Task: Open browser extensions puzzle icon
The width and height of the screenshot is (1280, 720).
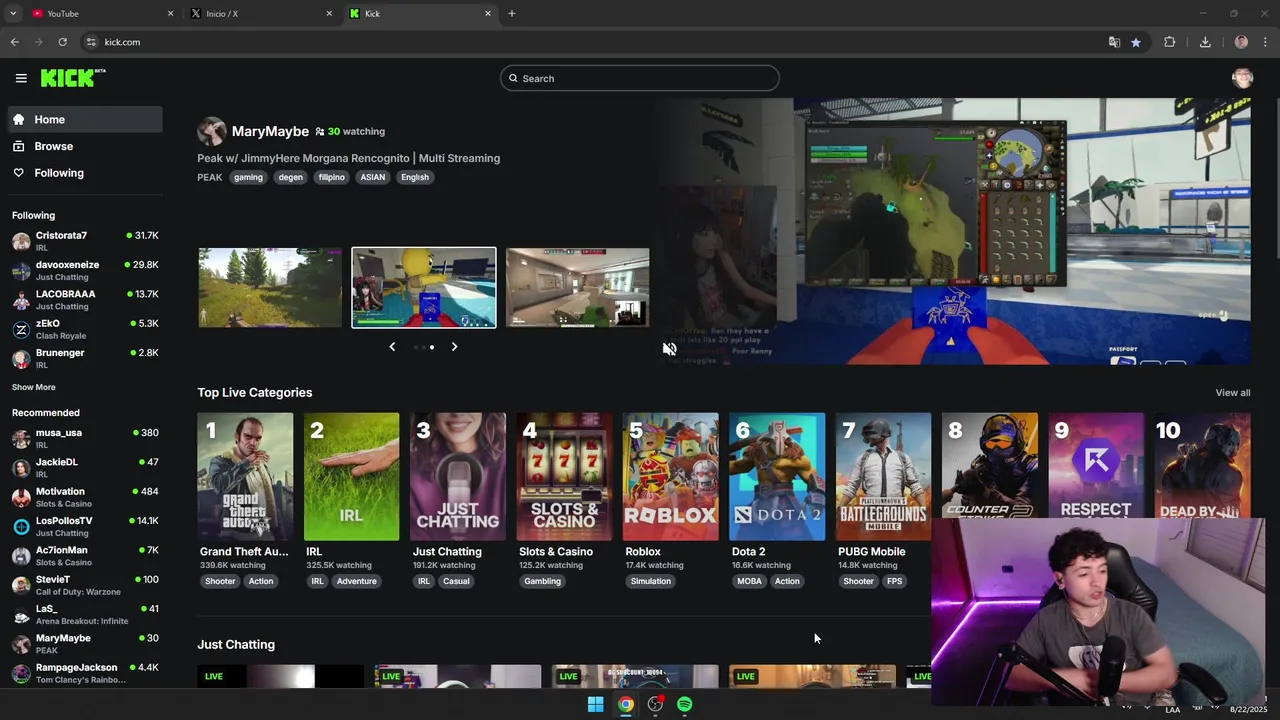Action: point(1169,42)
